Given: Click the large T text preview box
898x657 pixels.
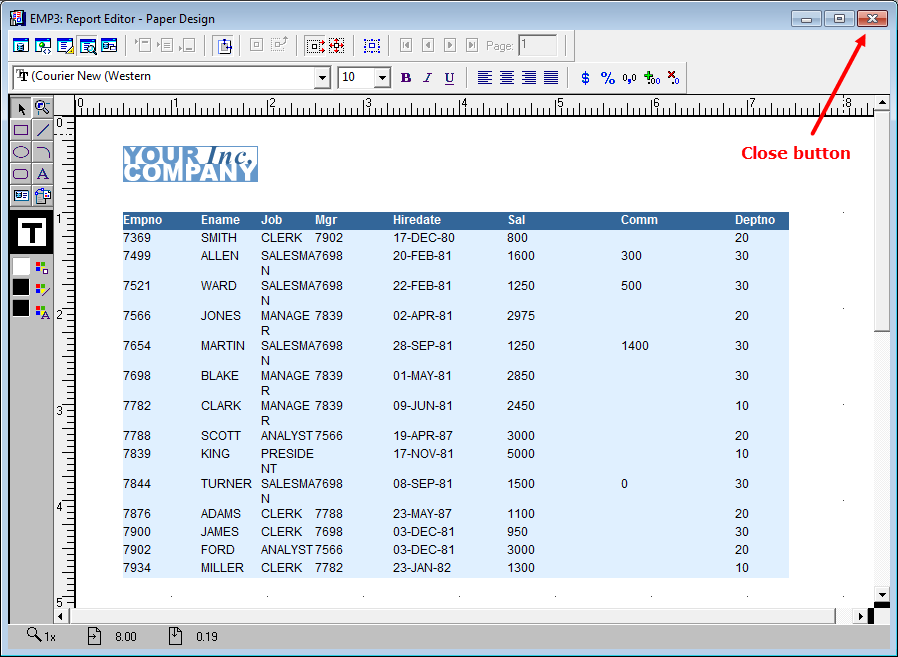Looking at the screenshot, I should pyautogui.click(x=31, y=232).
